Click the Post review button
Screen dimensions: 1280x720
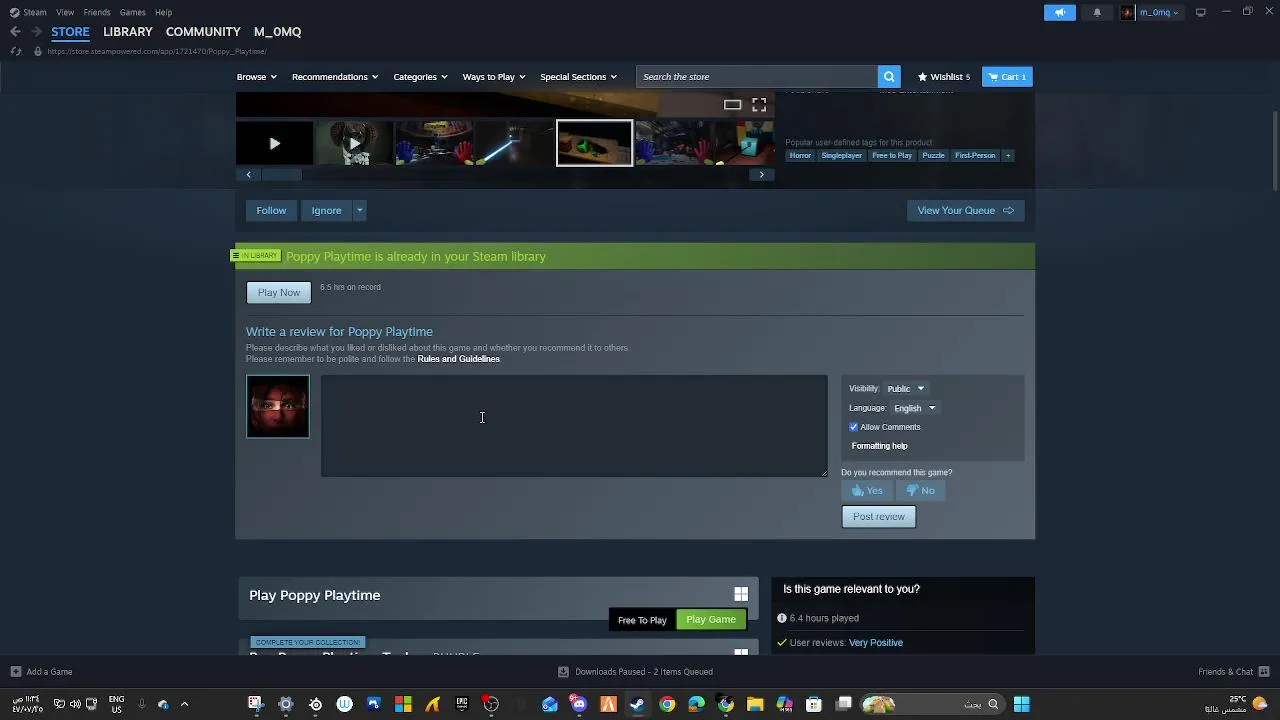879,517
